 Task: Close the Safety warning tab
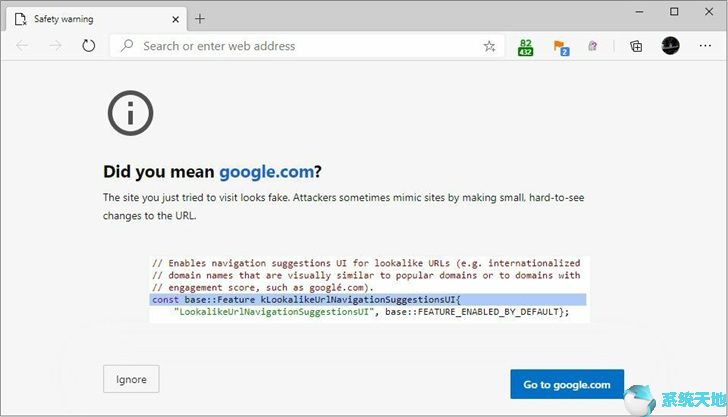click(176, 19)
